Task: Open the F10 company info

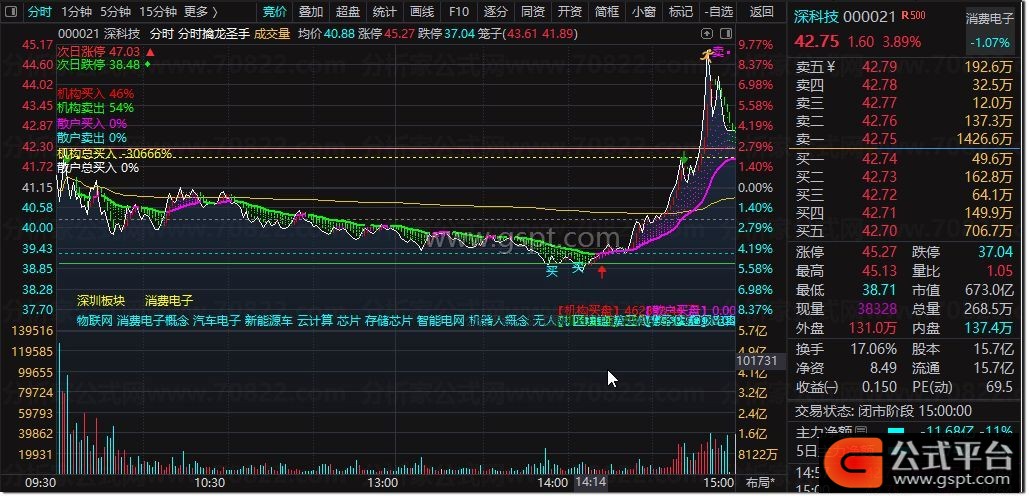Action: point(459,12)
